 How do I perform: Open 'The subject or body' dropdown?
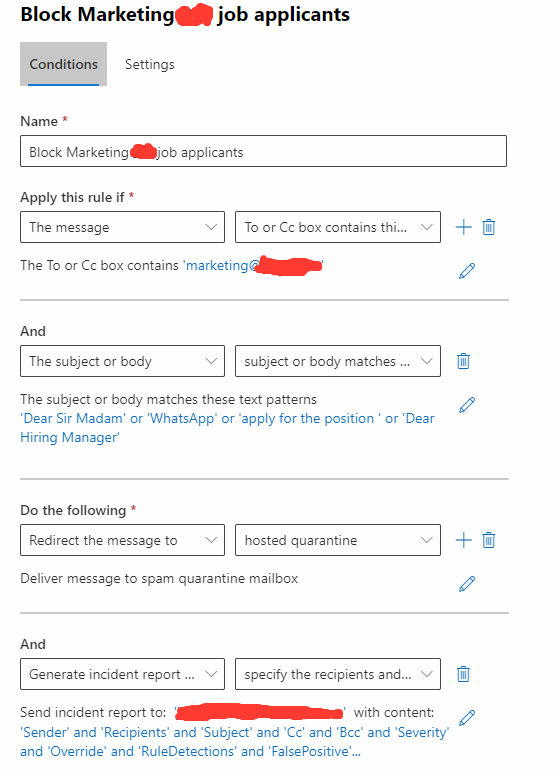click(x=123, y=361)
